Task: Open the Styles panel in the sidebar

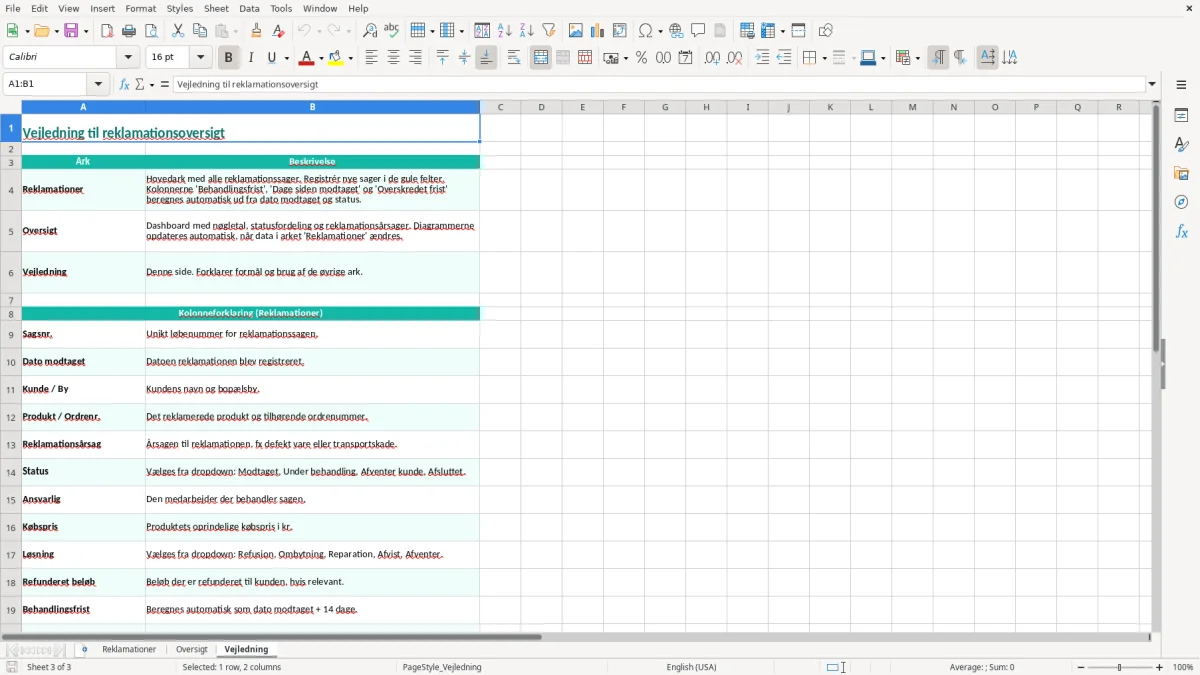Action: [x=1181, y=145]
